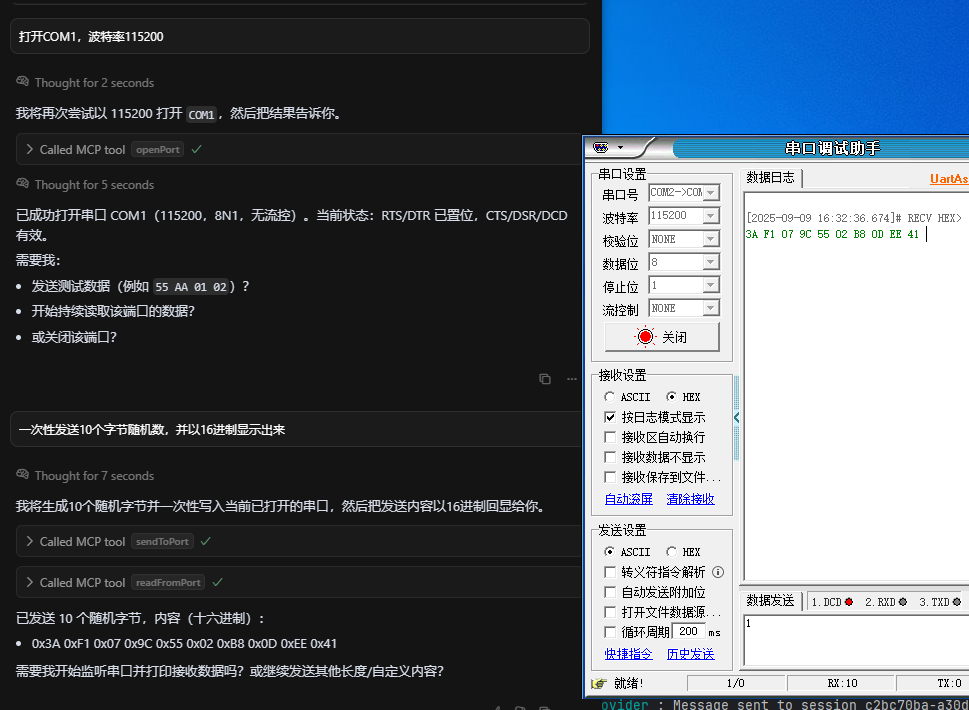This screenshot has width=969, height=710.
Task: Open the 数据位 data bits dropdown
Action: [x=711, y=262]
